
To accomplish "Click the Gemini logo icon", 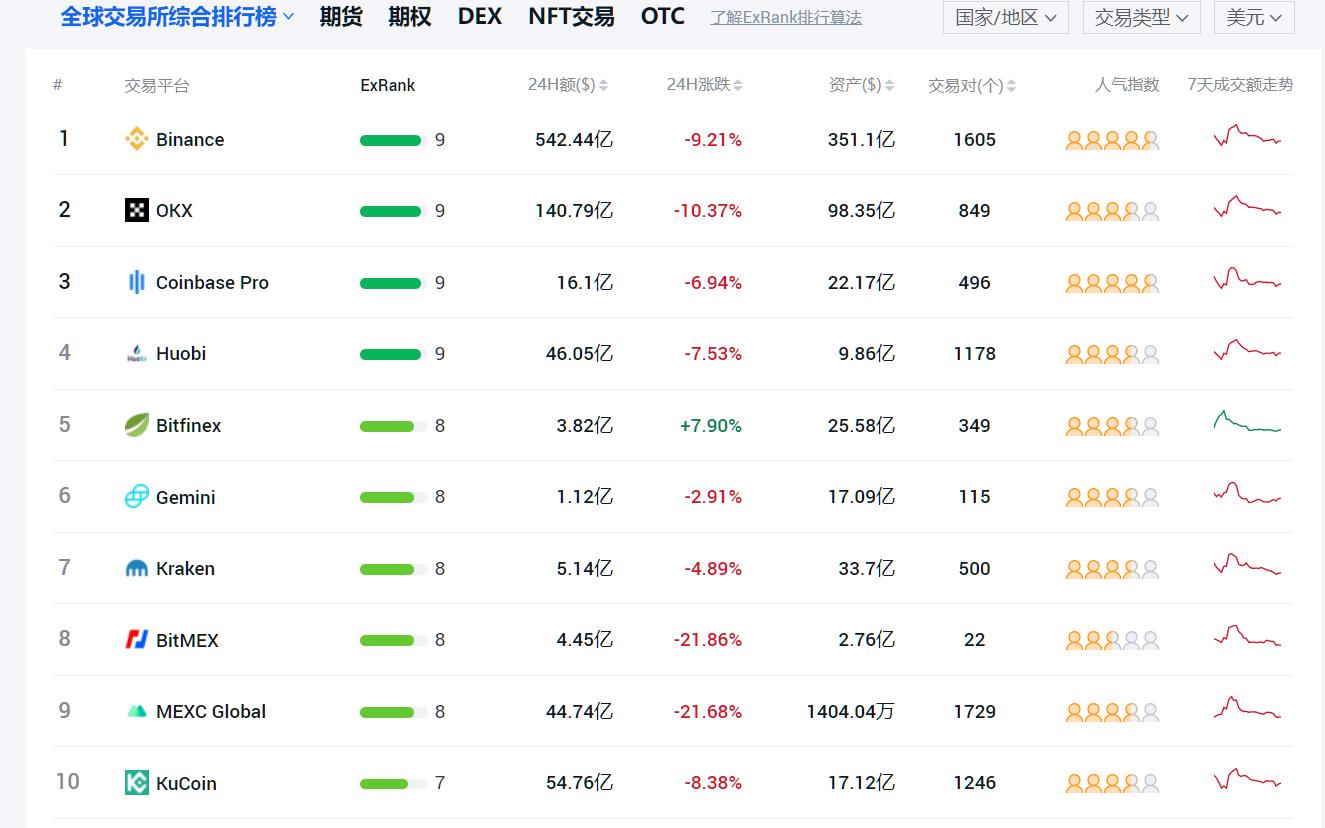I will tap(137, 496).
